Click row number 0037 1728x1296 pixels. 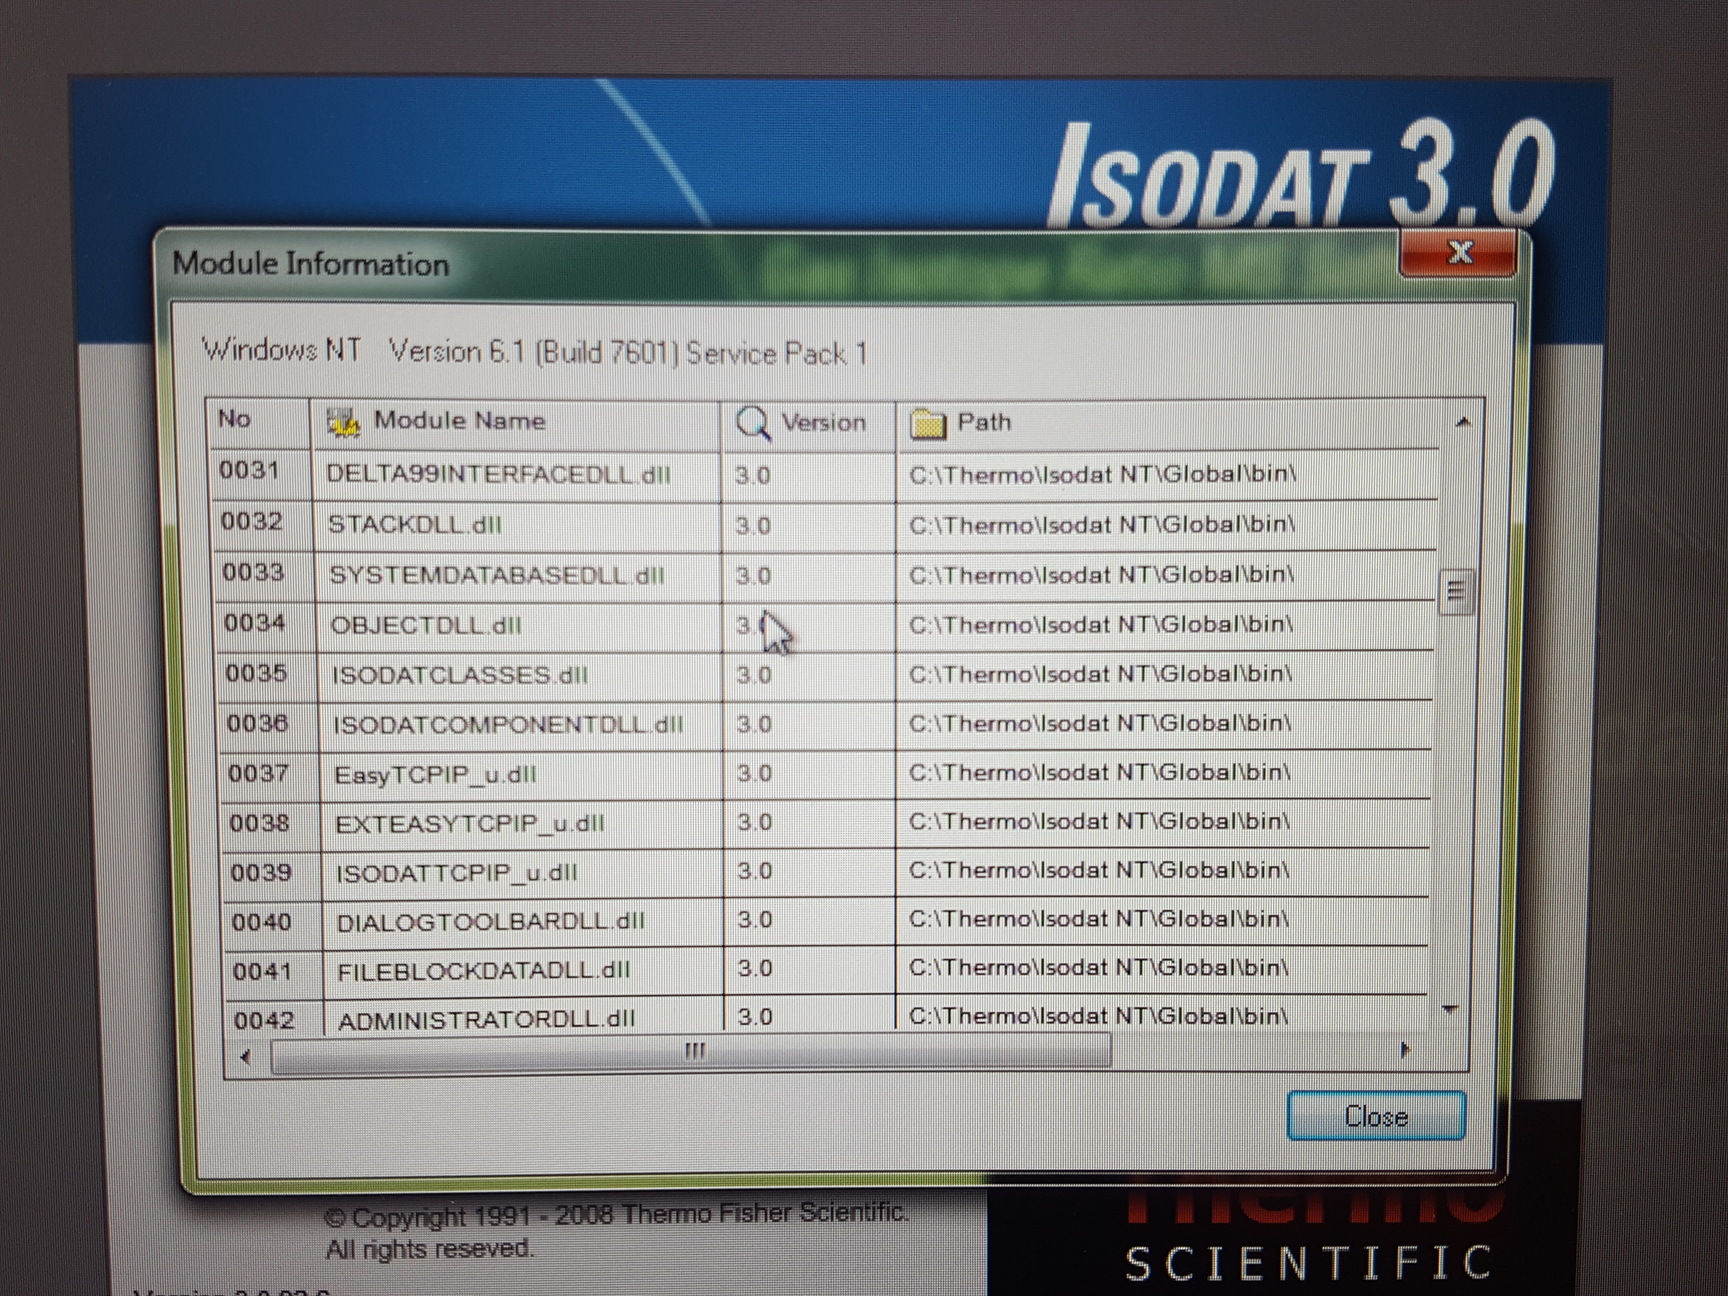tap(258, 773)
